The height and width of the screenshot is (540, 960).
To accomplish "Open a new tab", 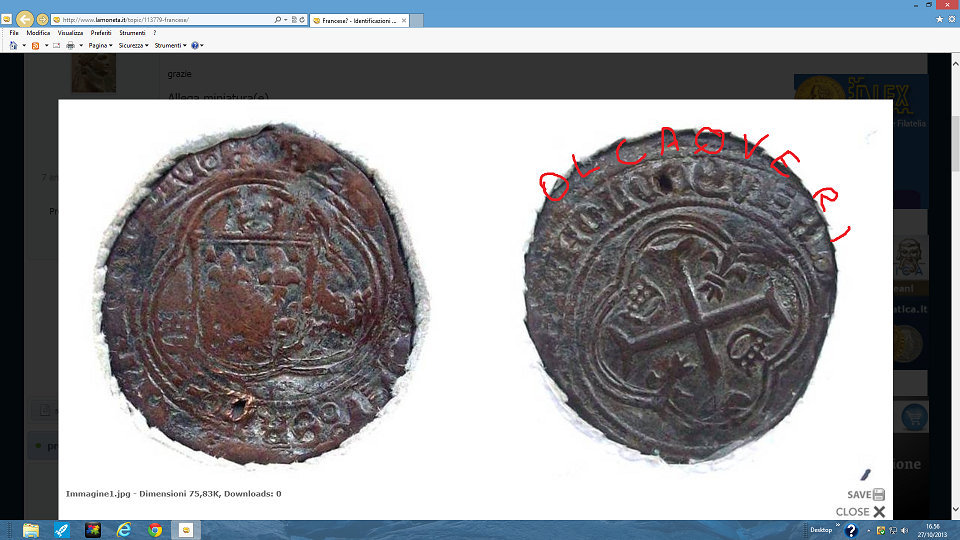I will click(416, 20).
